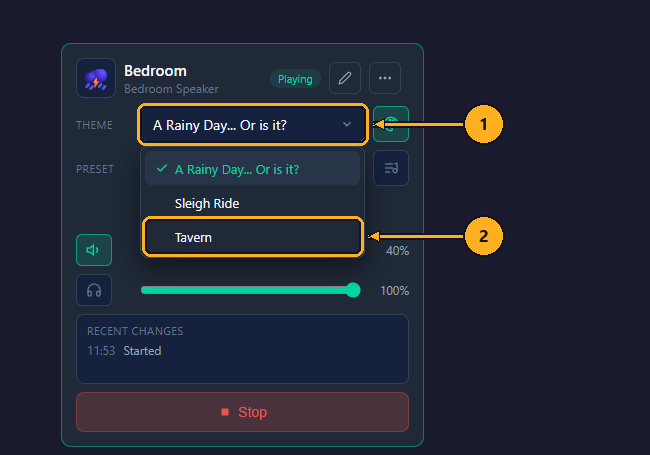Click the playlist music icon beside Preset
The height and width of the screenshot is (455, 650).
pyautogui.click(x=391, y=168)
